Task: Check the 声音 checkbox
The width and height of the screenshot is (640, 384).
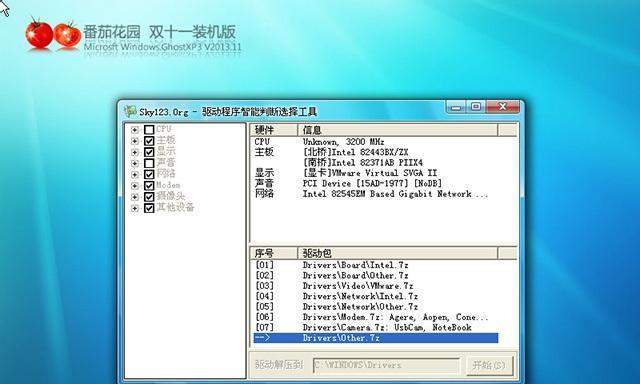Action: point(149,163)
